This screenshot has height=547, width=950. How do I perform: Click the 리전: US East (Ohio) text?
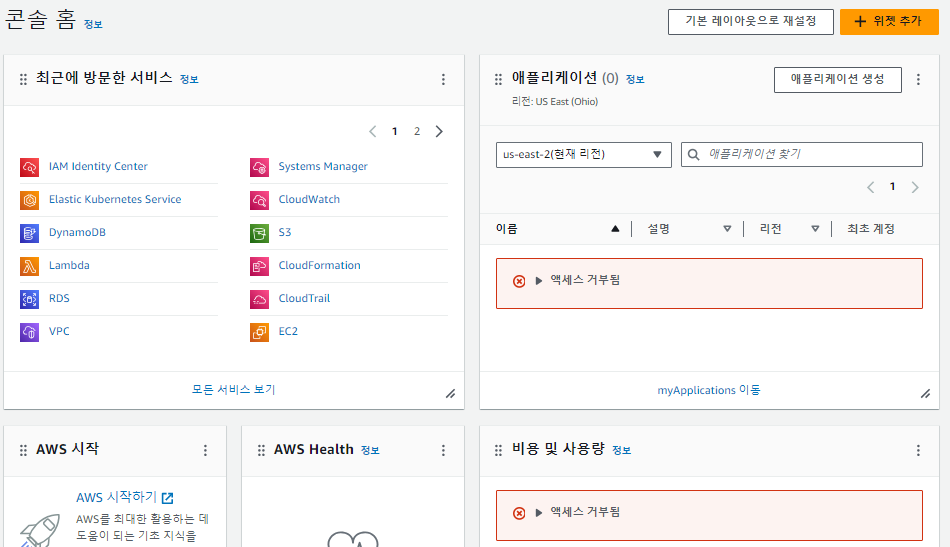[555, 102]
